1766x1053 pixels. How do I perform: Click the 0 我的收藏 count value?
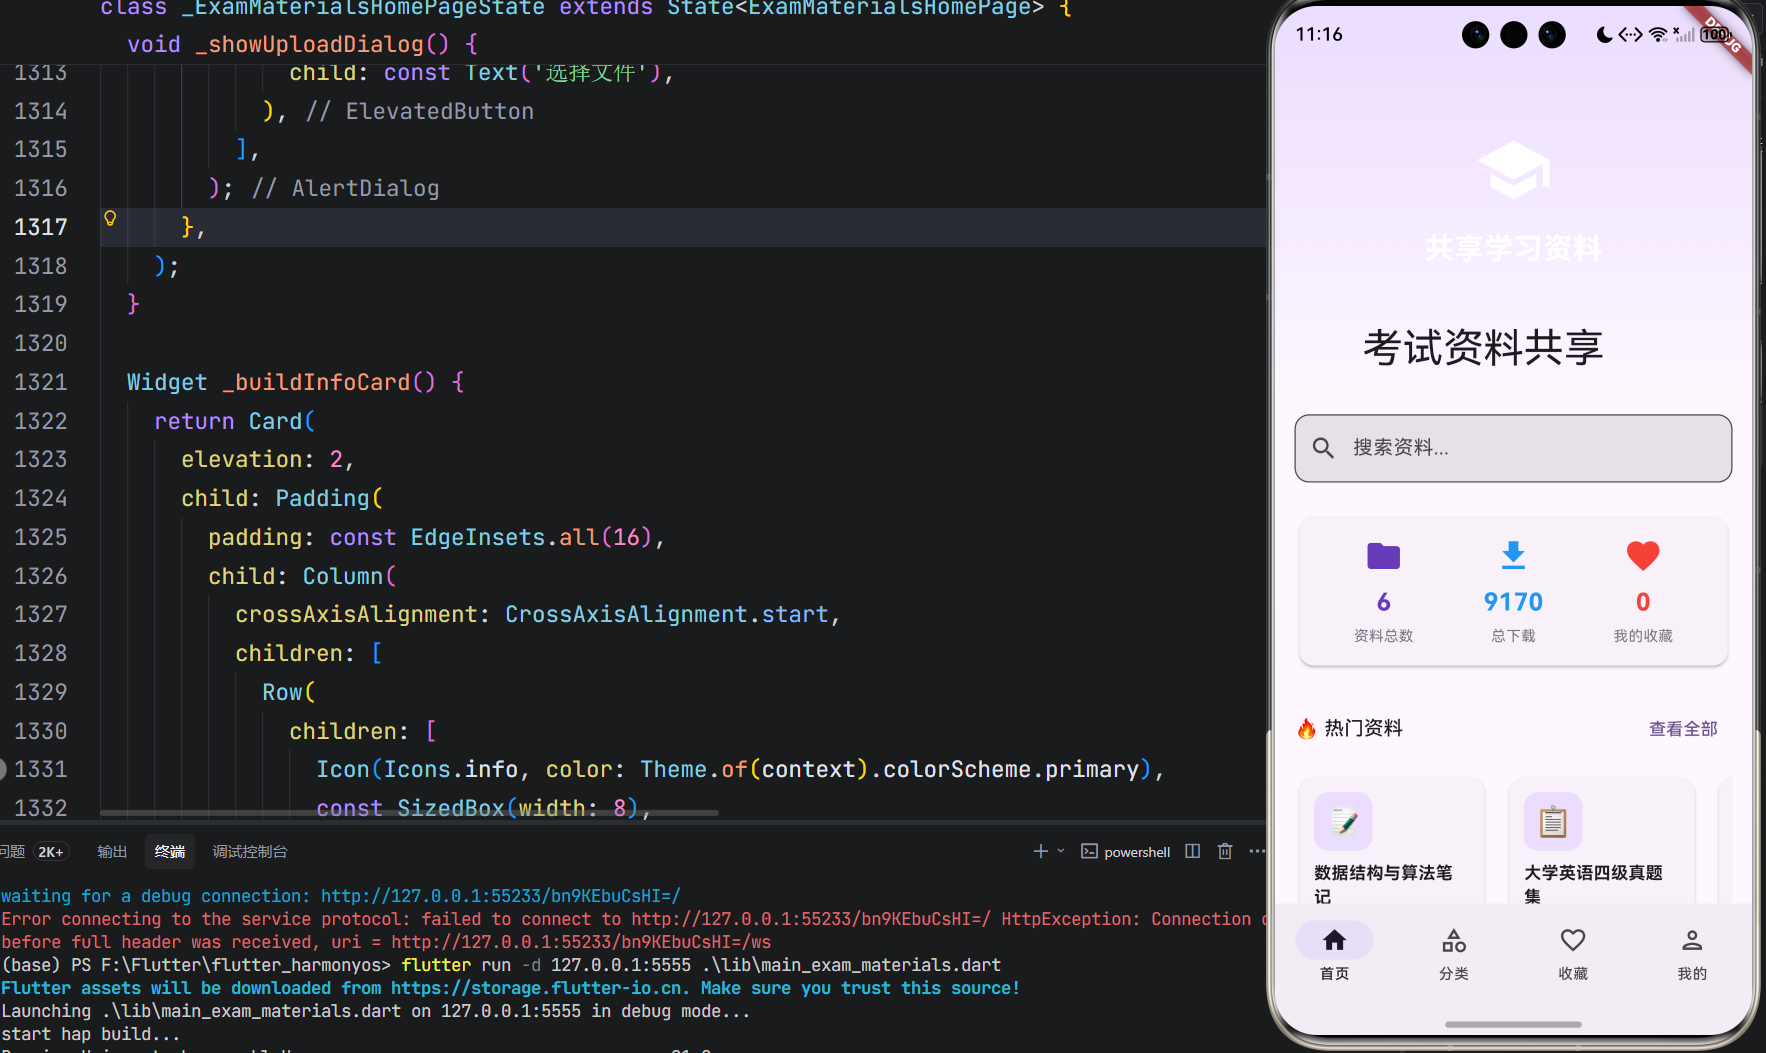1642,602
